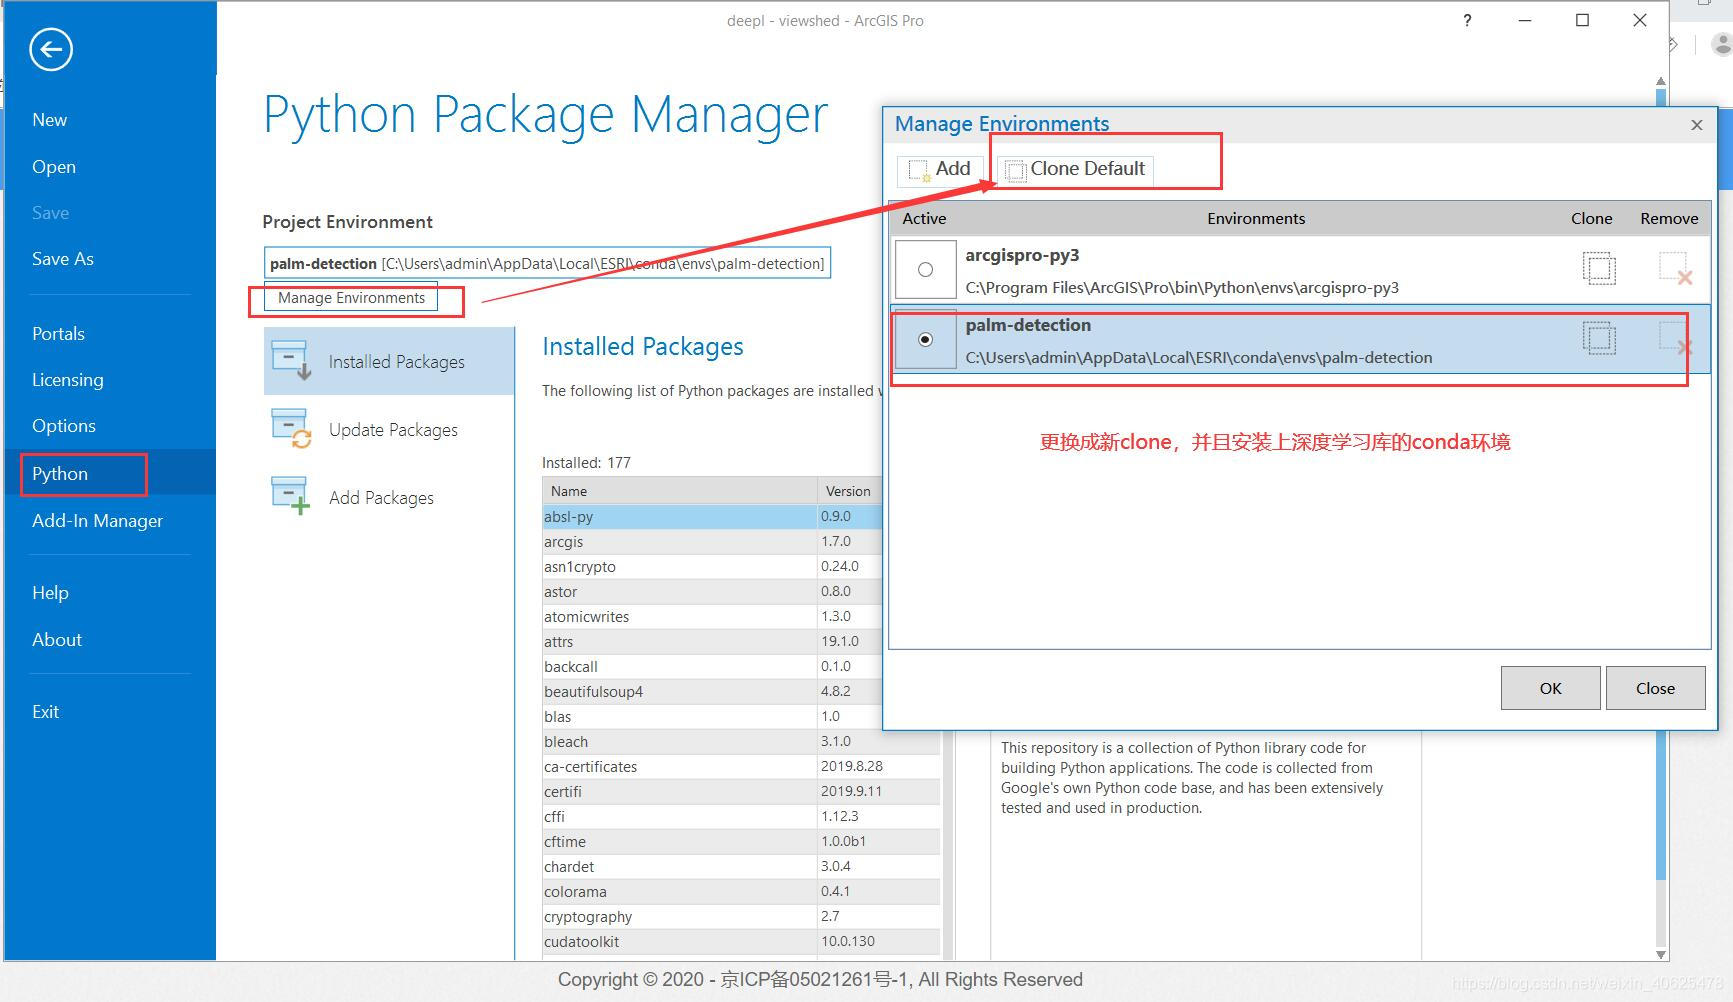Screen dimensions: 1733x1002
Task: Click OK in Manage Environments dialog
Action: [x=1550, y=688]
